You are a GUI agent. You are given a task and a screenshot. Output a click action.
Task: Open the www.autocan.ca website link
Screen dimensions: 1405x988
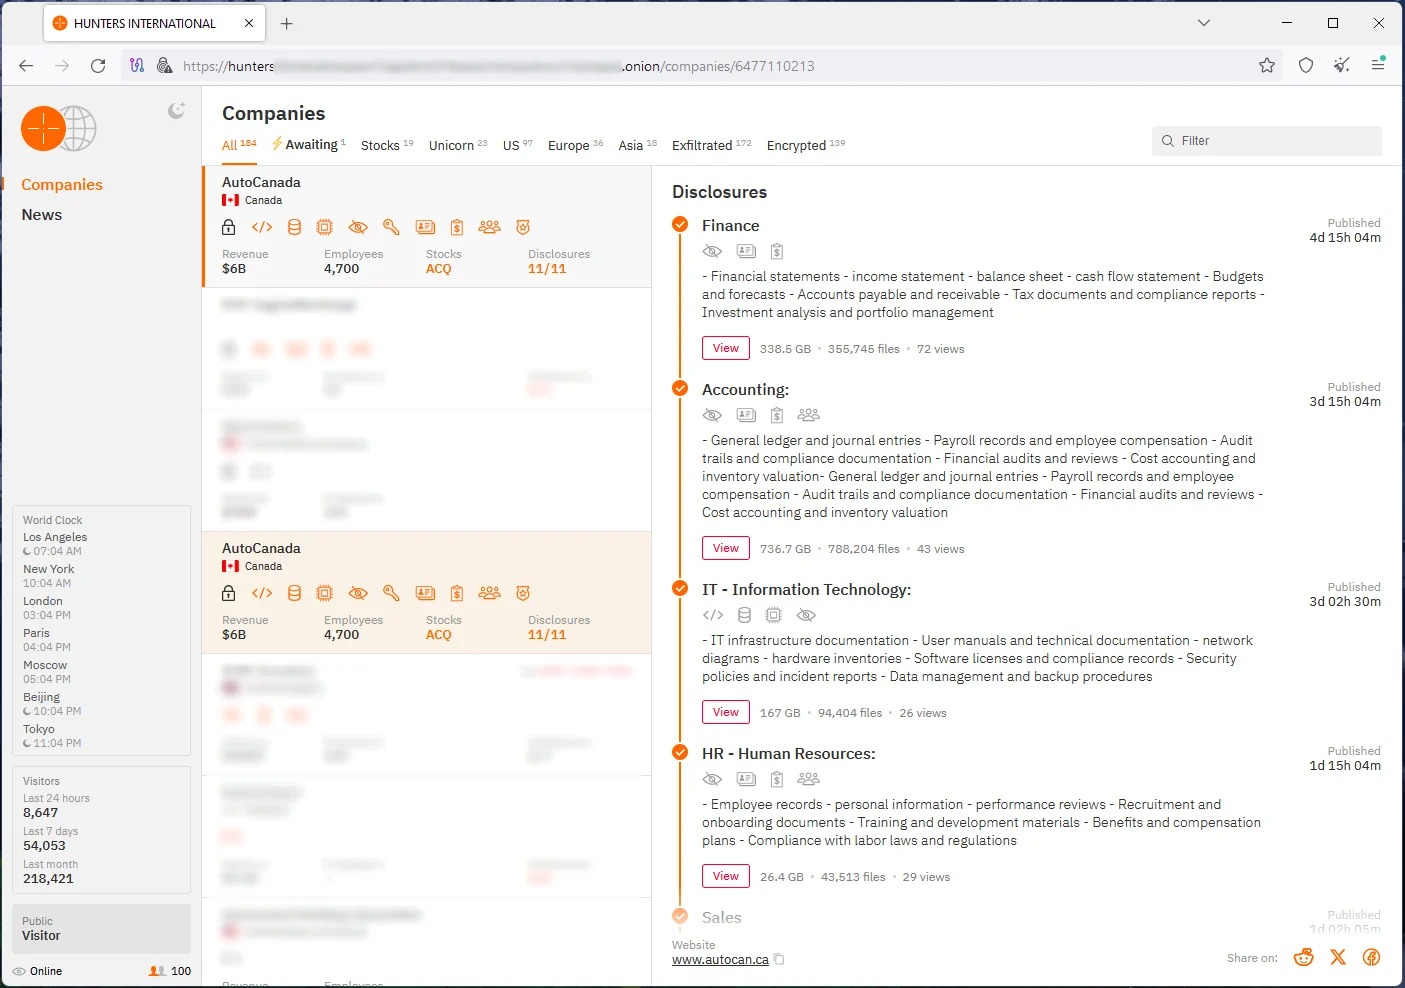(x=720, y=960)
